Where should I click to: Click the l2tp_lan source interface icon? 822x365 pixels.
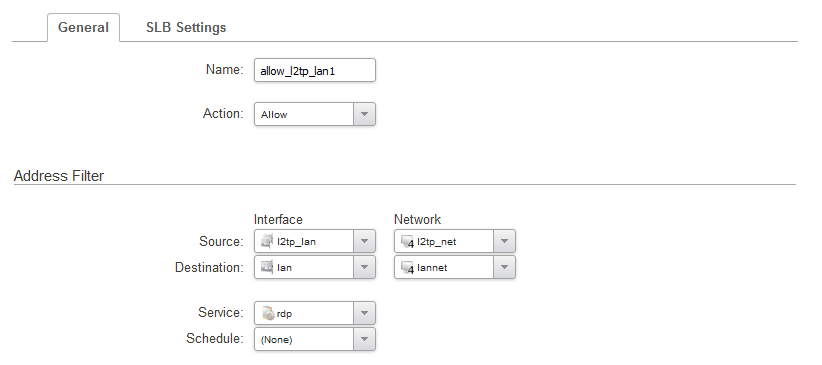(x=267, y=242)
